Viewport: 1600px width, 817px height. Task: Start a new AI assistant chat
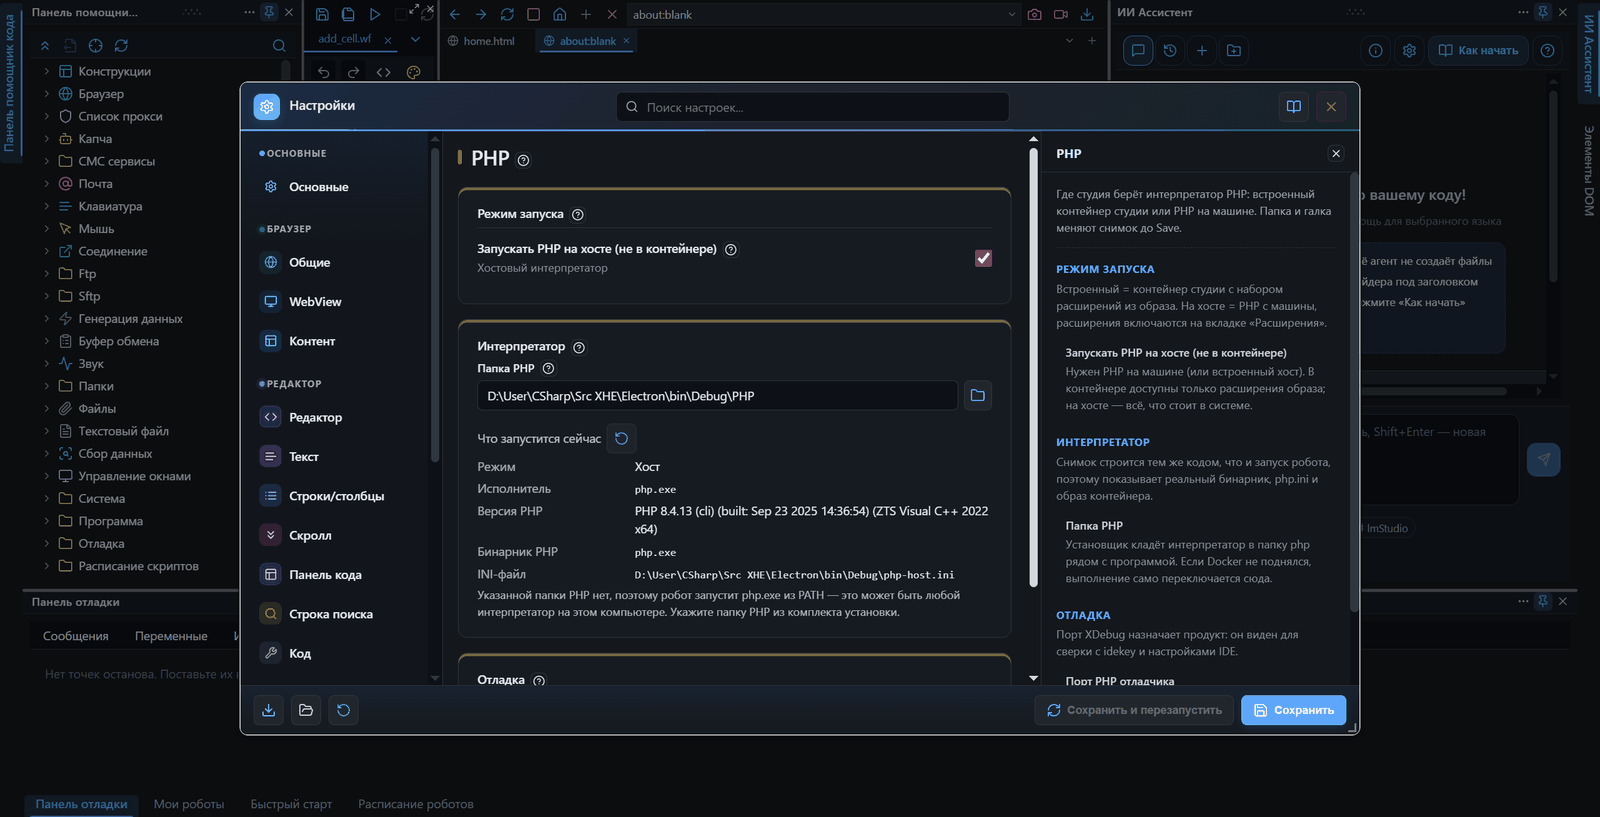click(1202, 51)
